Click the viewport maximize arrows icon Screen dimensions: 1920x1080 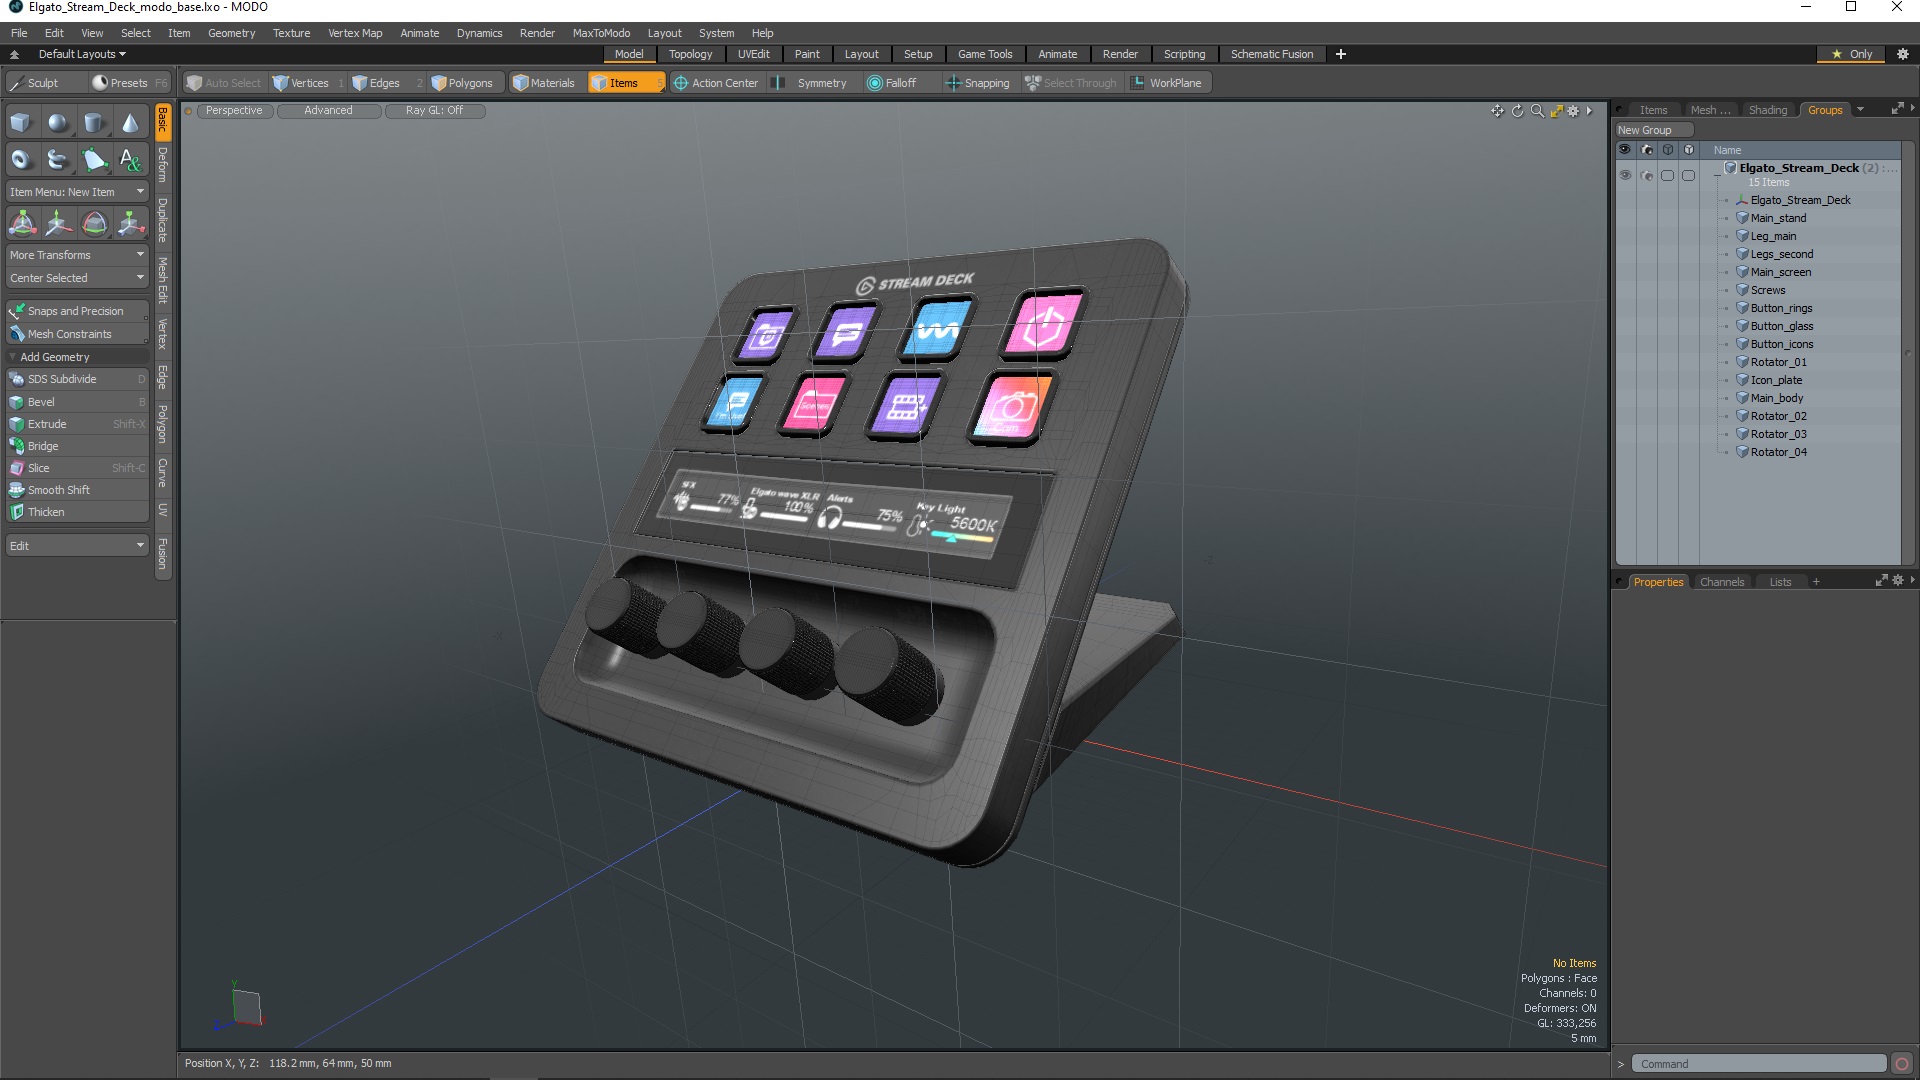[1556, 111]
